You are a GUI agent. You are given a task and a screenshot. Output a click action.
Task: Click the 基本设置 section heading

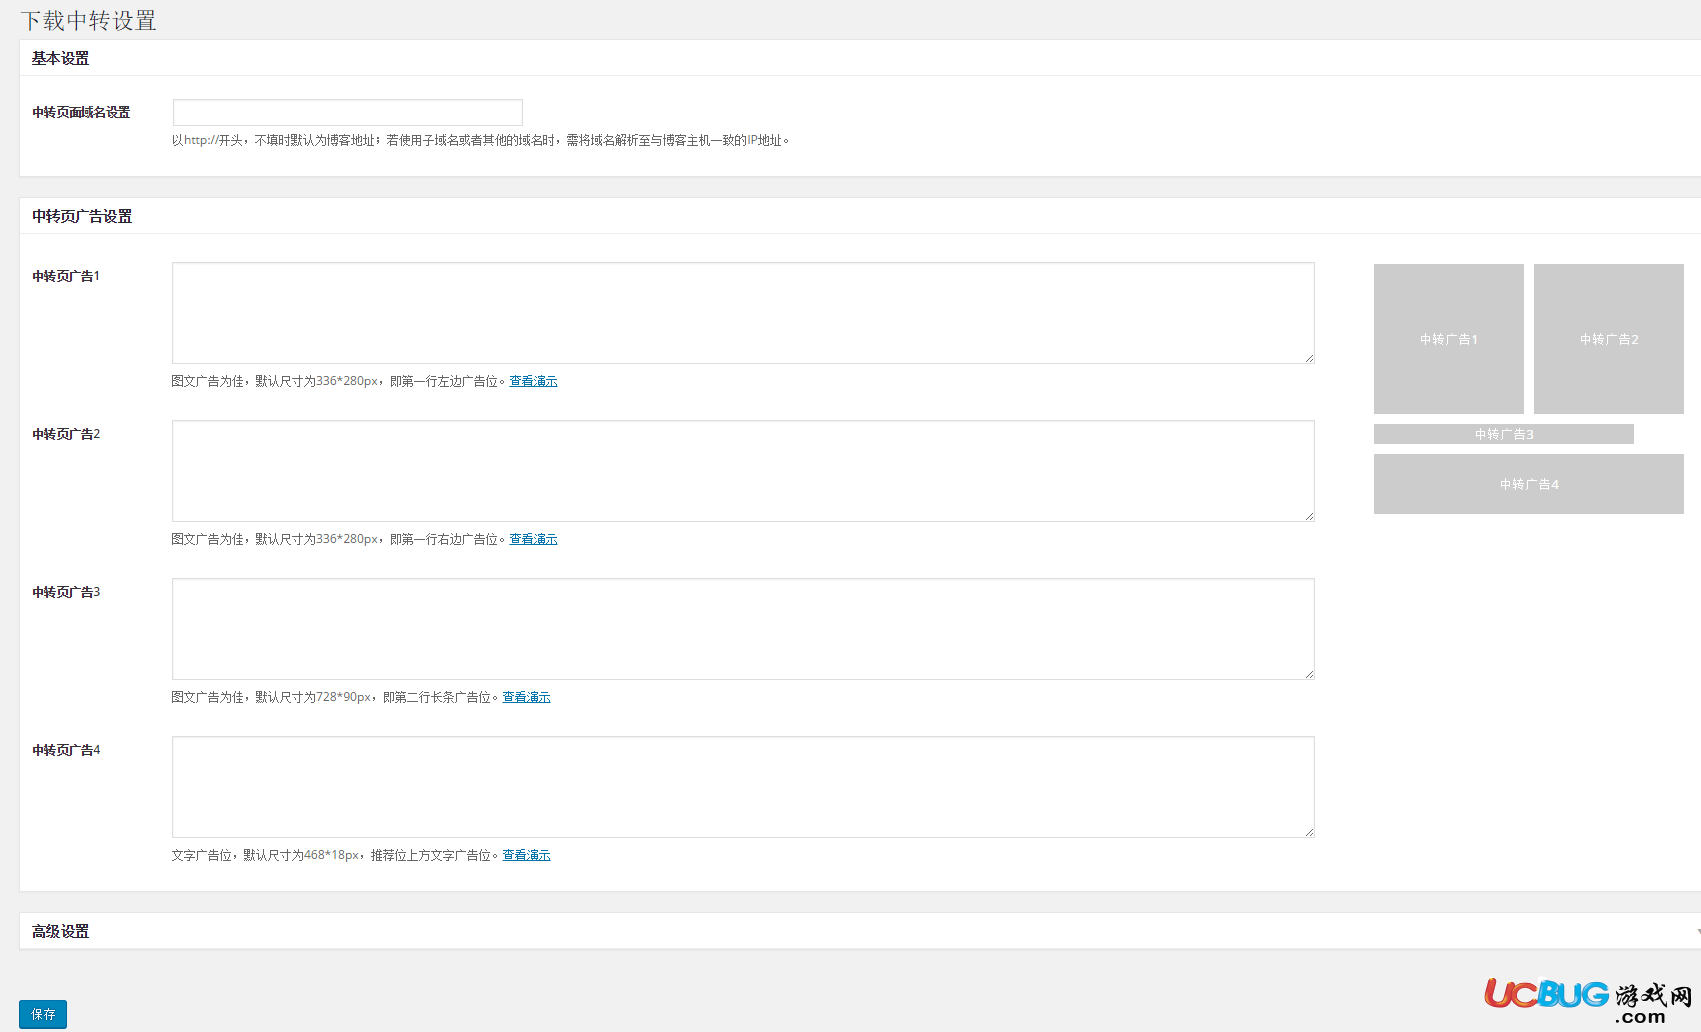coord(60,58)
